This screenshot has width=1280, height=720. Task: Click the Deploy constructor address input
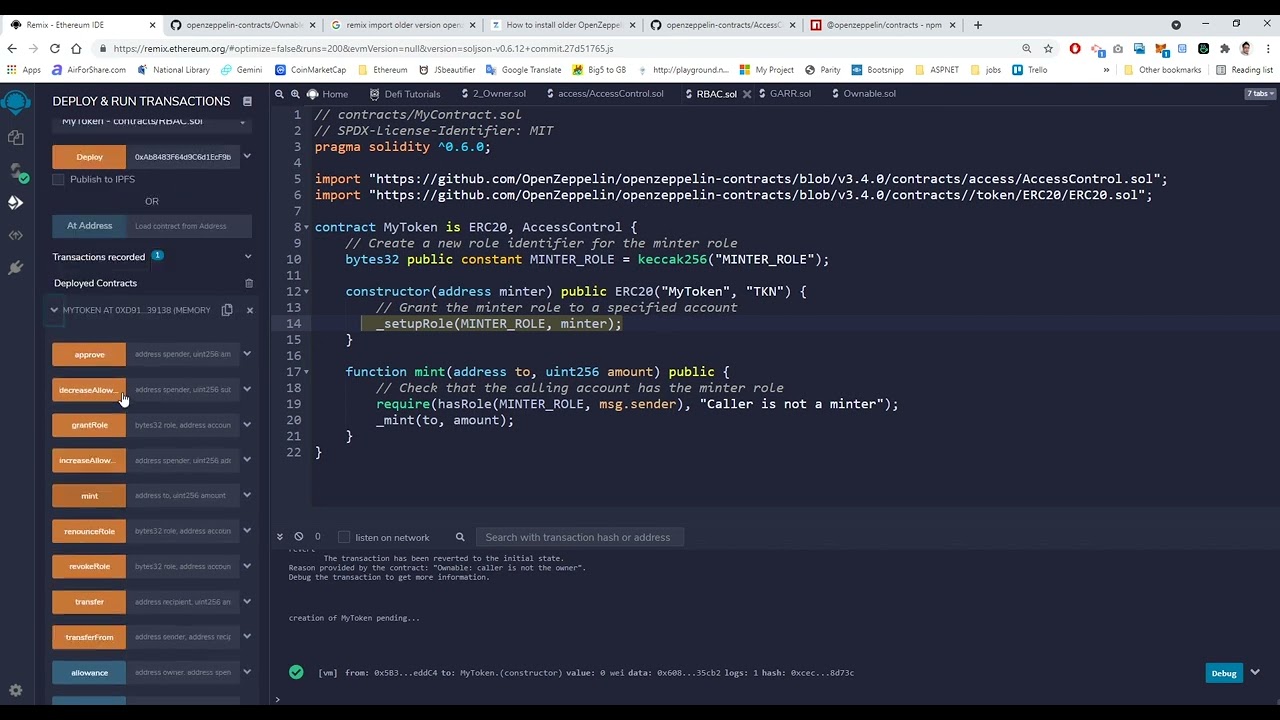coord(183,157)
